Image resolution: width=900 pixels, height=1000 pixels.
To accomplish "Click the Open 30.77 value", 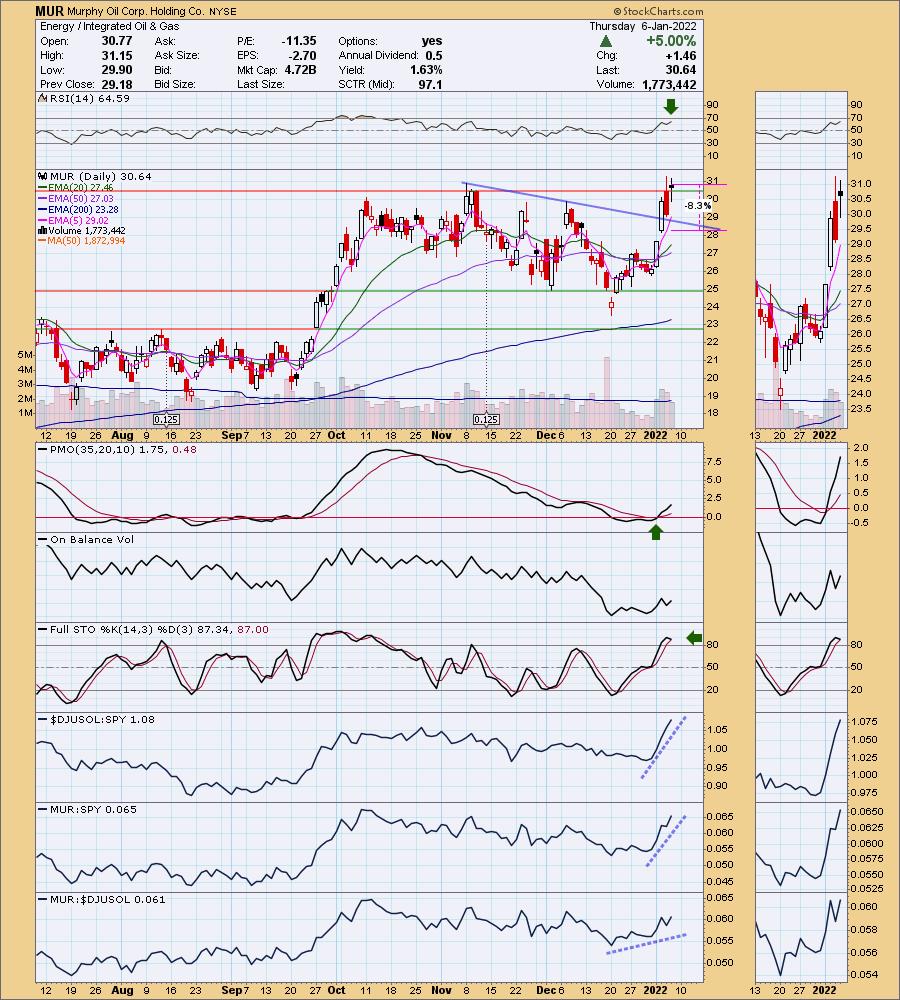I will 117,41.
